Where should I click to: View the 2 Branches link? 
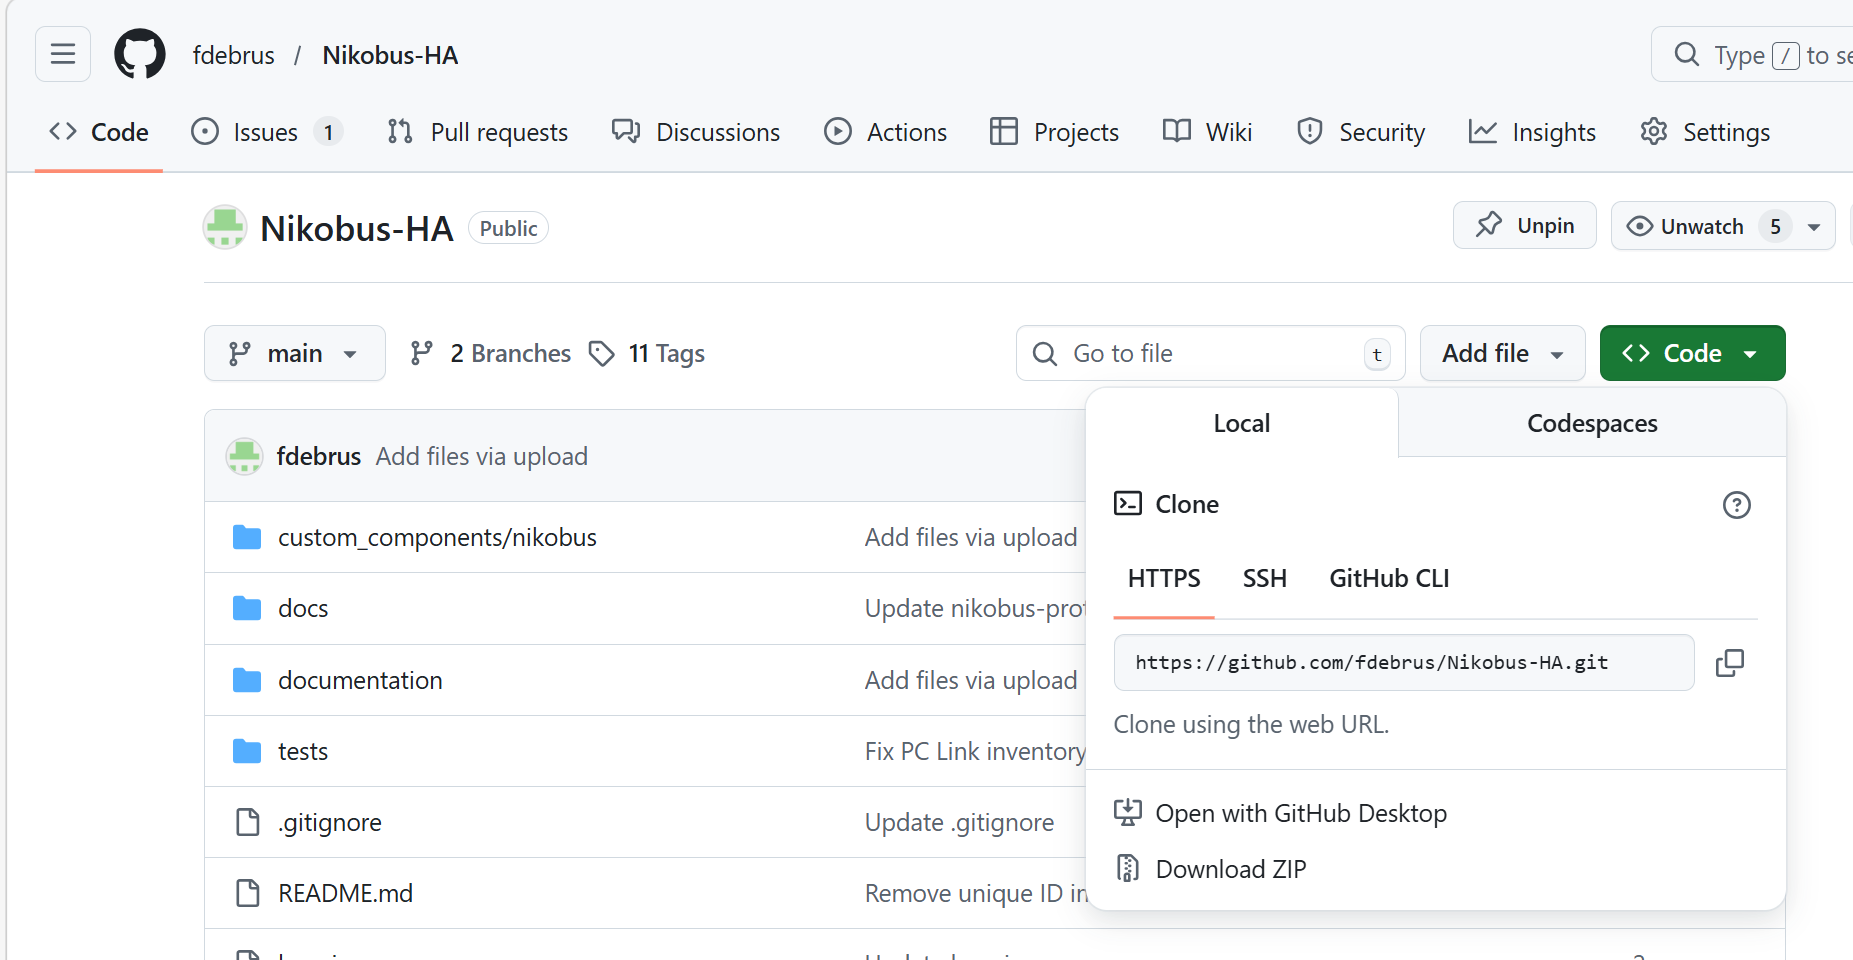pyautogui.click(x=491, y=354)
